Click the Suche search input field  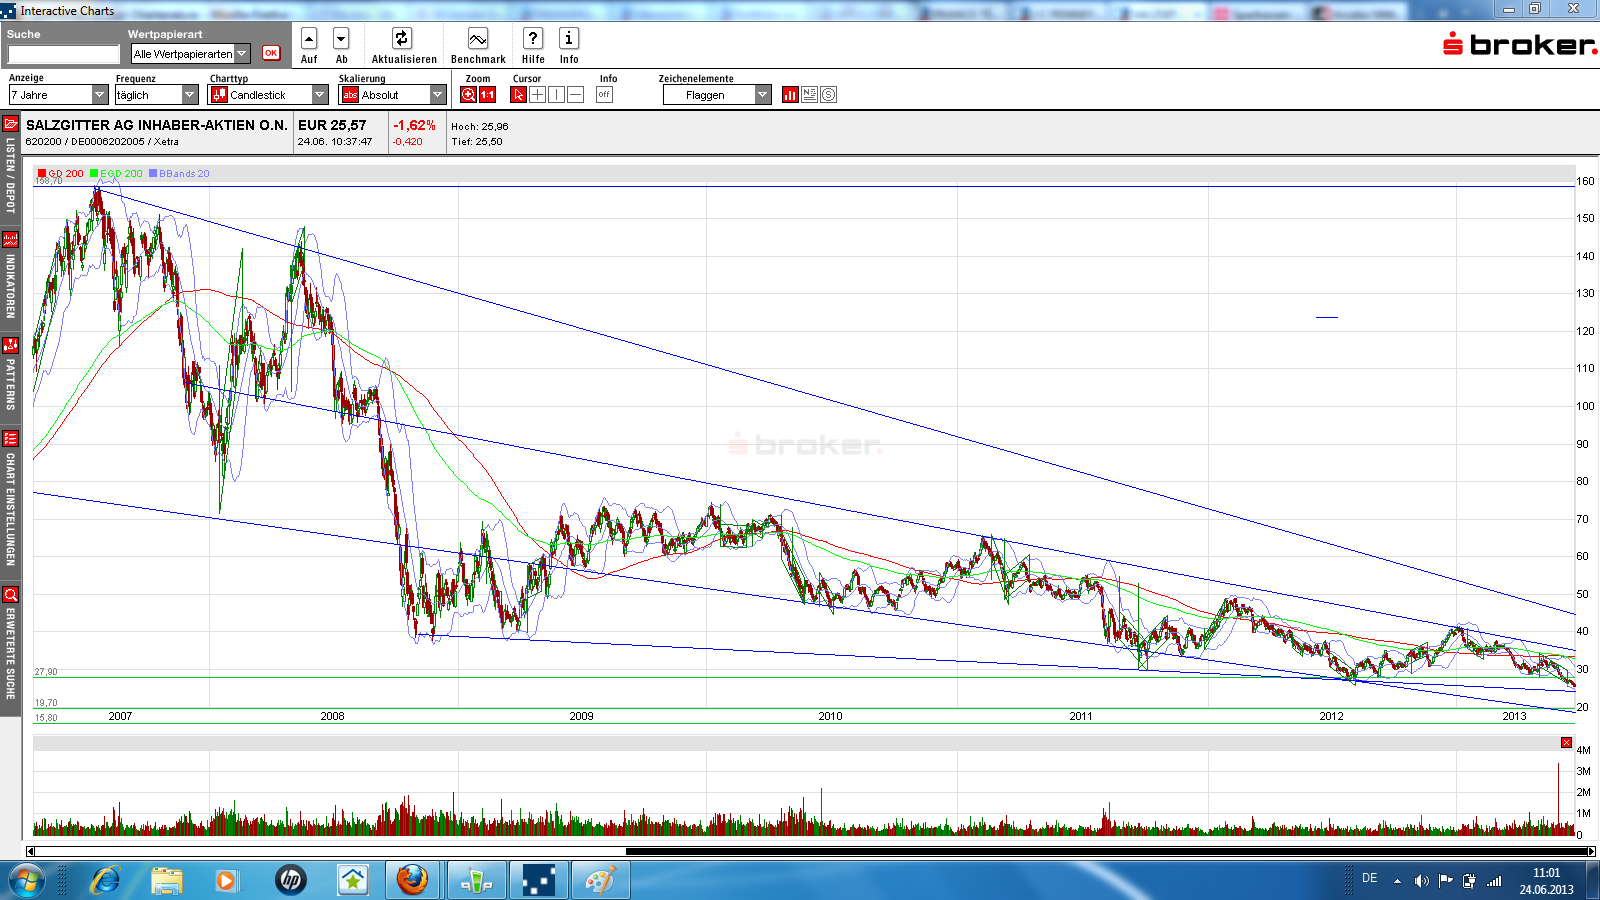click(64, 54)
